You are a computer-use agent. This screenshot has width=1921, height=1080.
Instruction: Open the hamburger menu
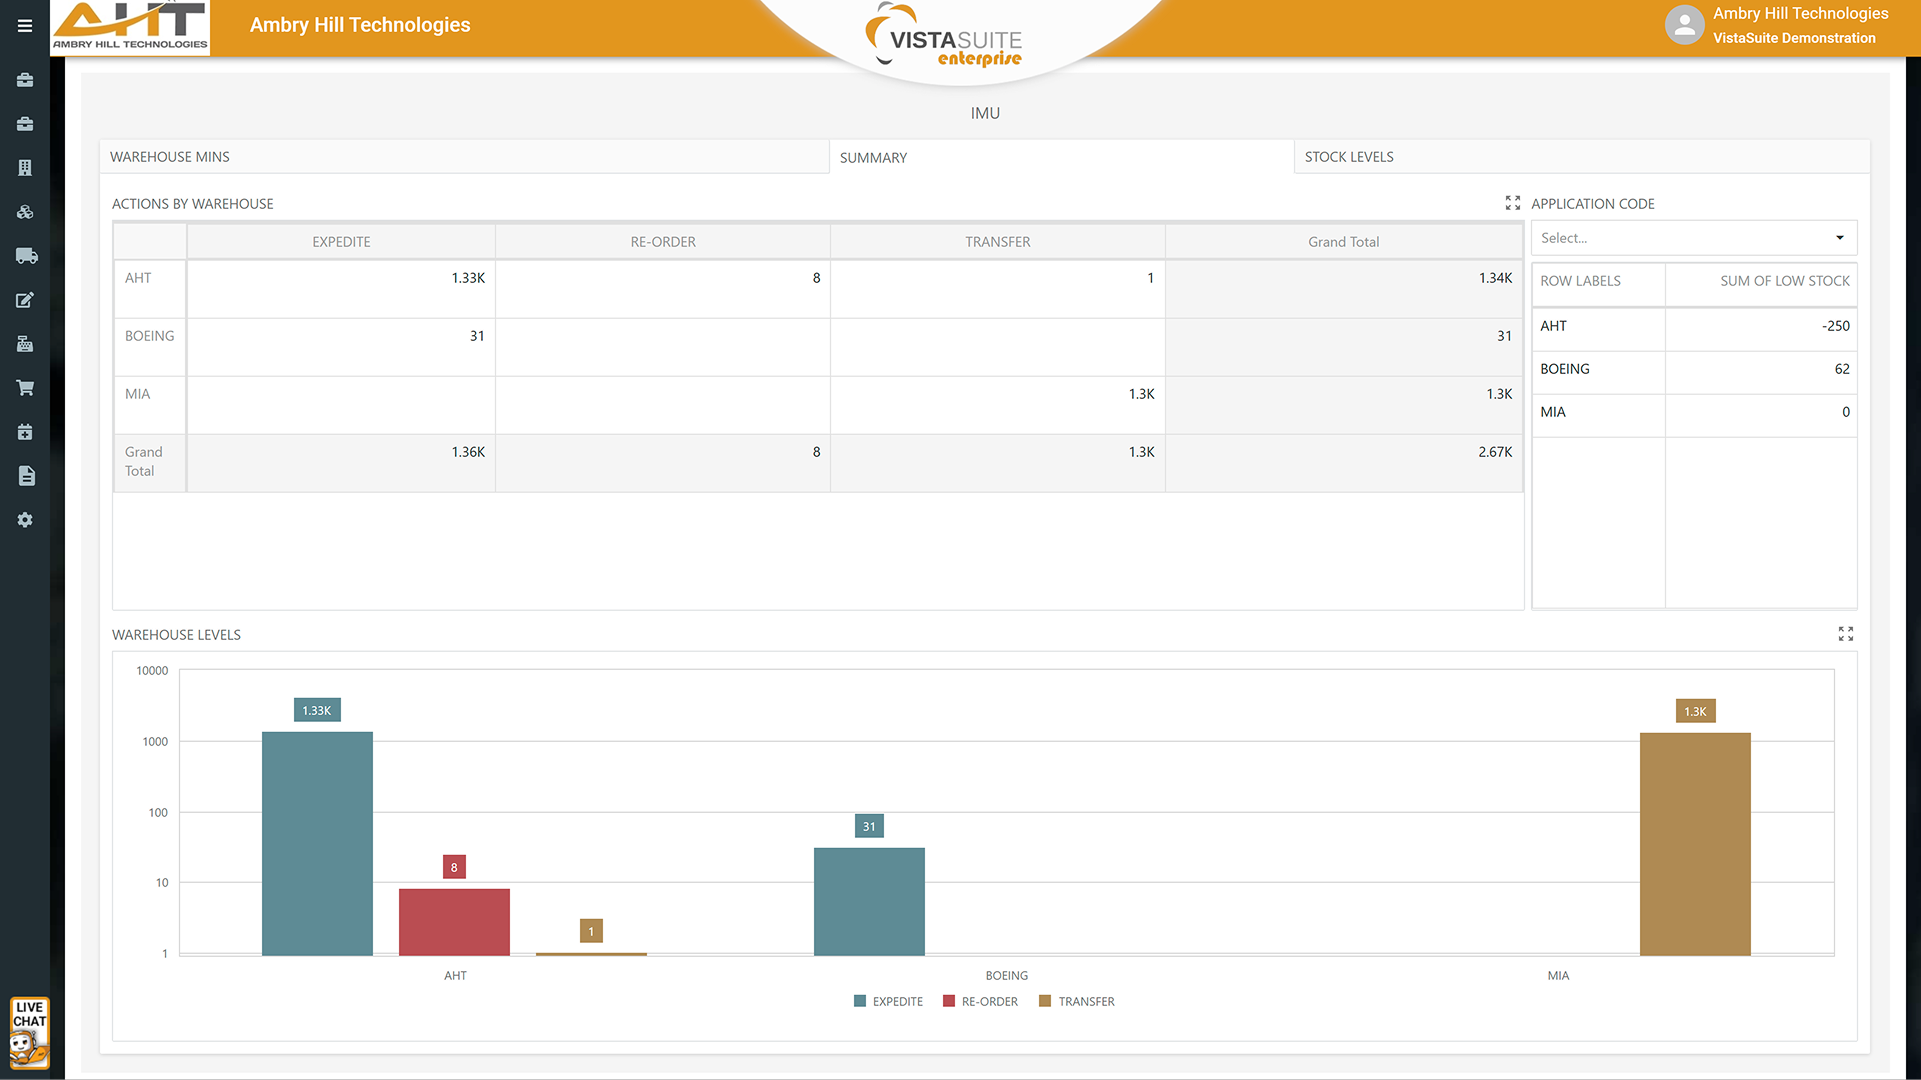click(x=25, y=26)
